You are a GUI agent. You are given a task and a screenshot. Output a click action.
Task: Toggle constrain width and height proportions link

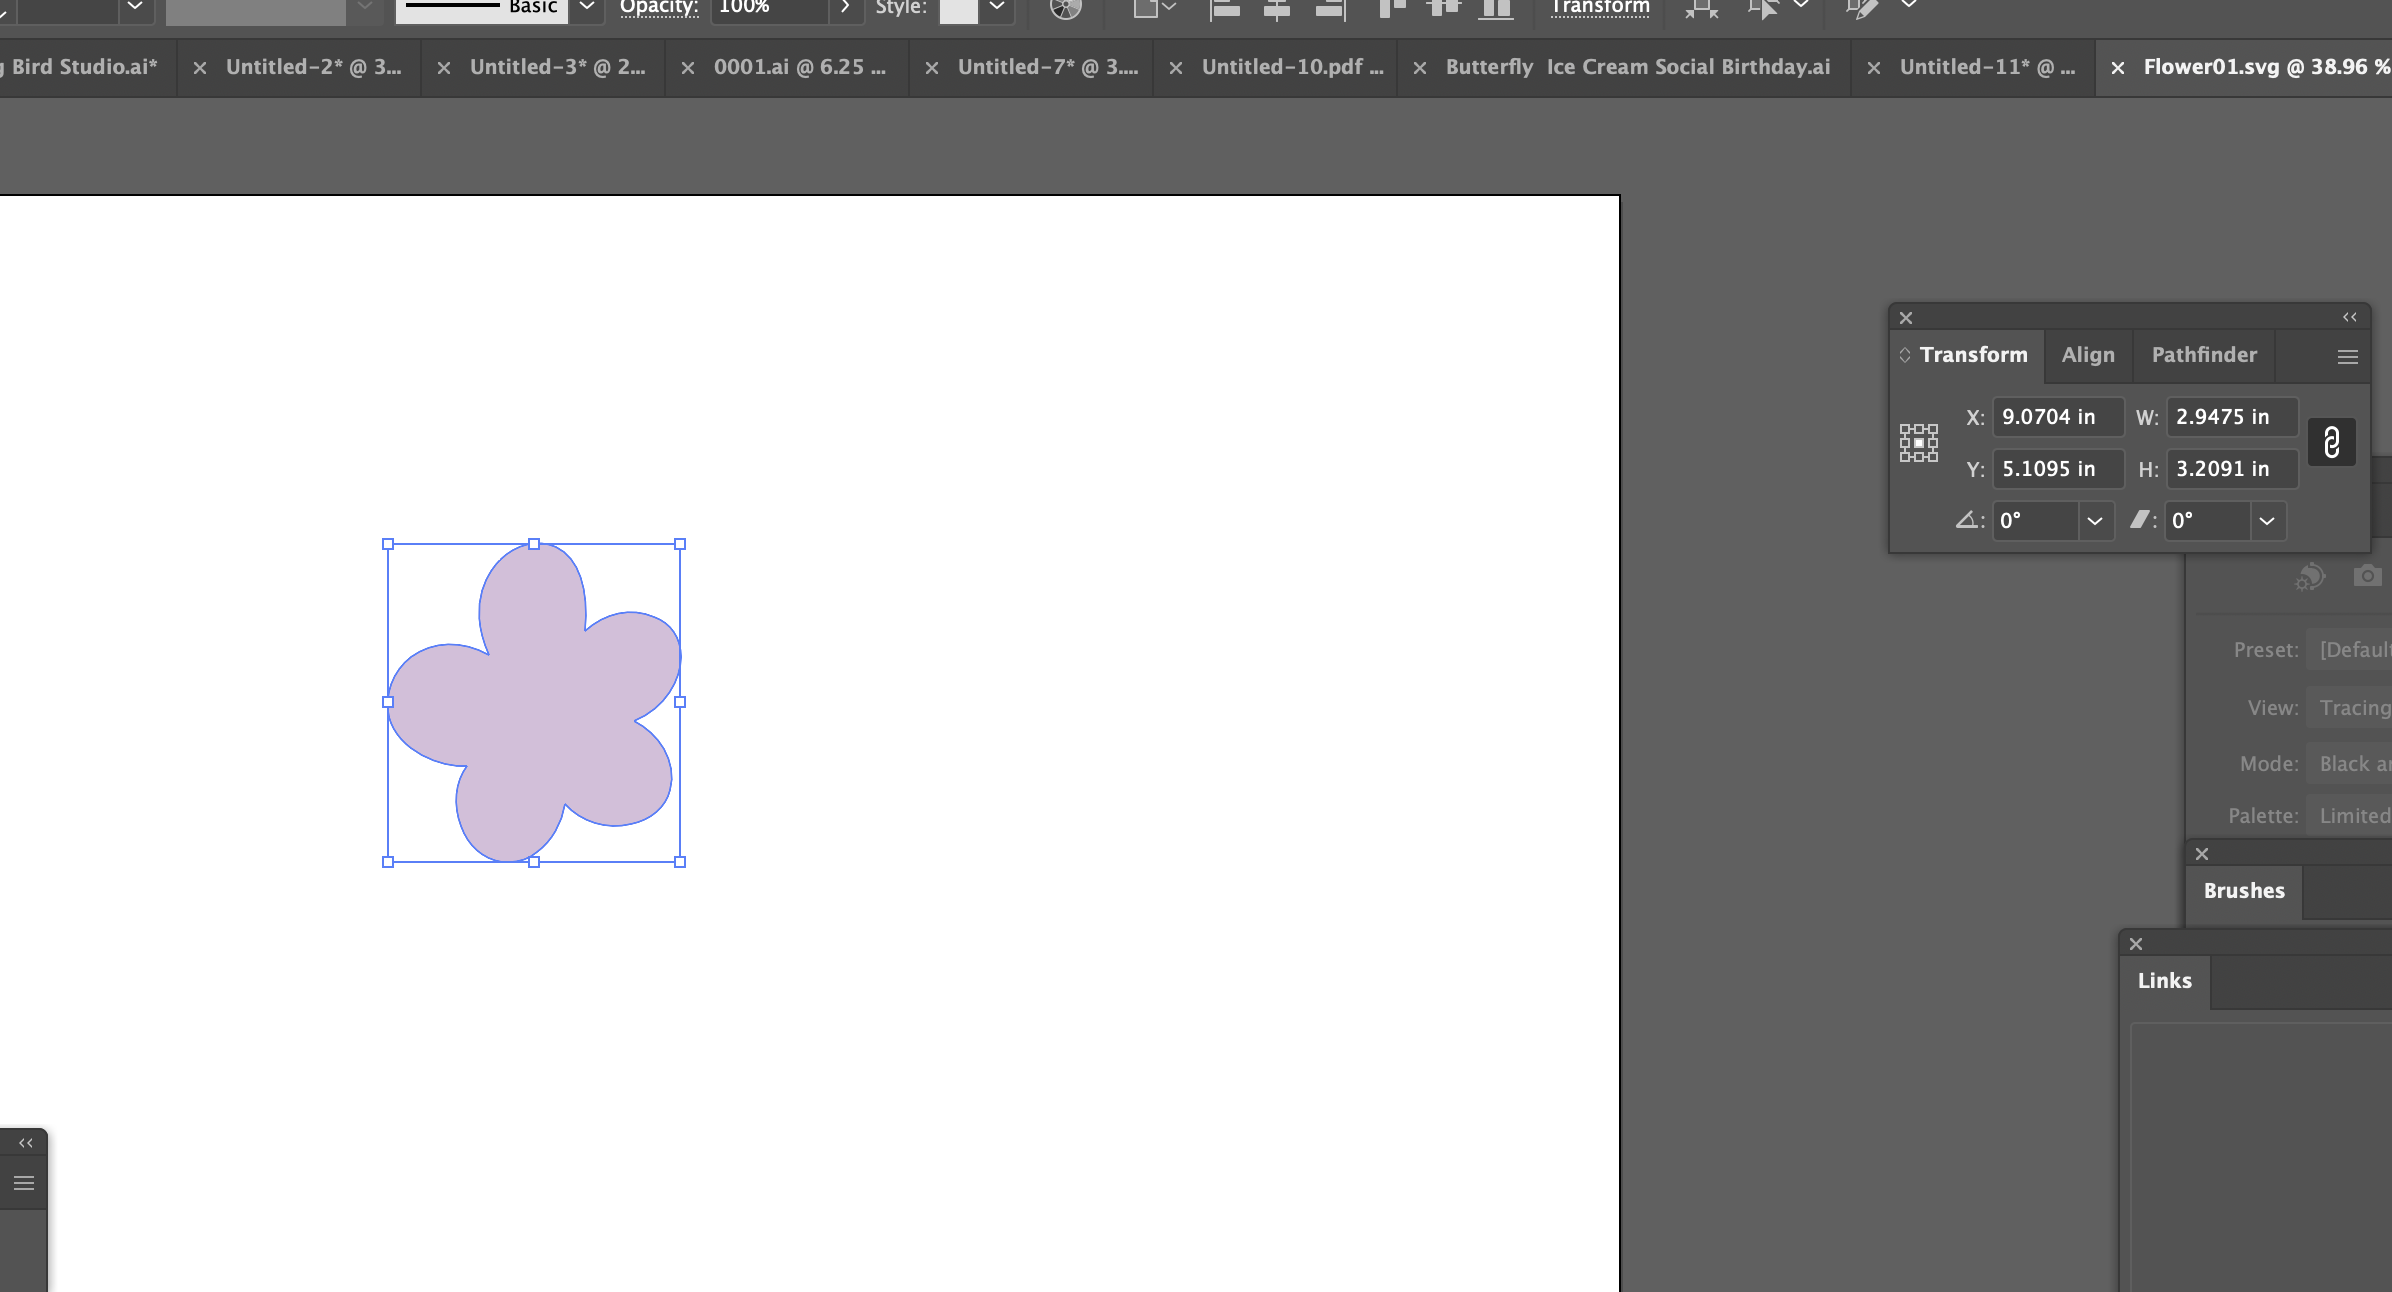tap(2331, 442)
